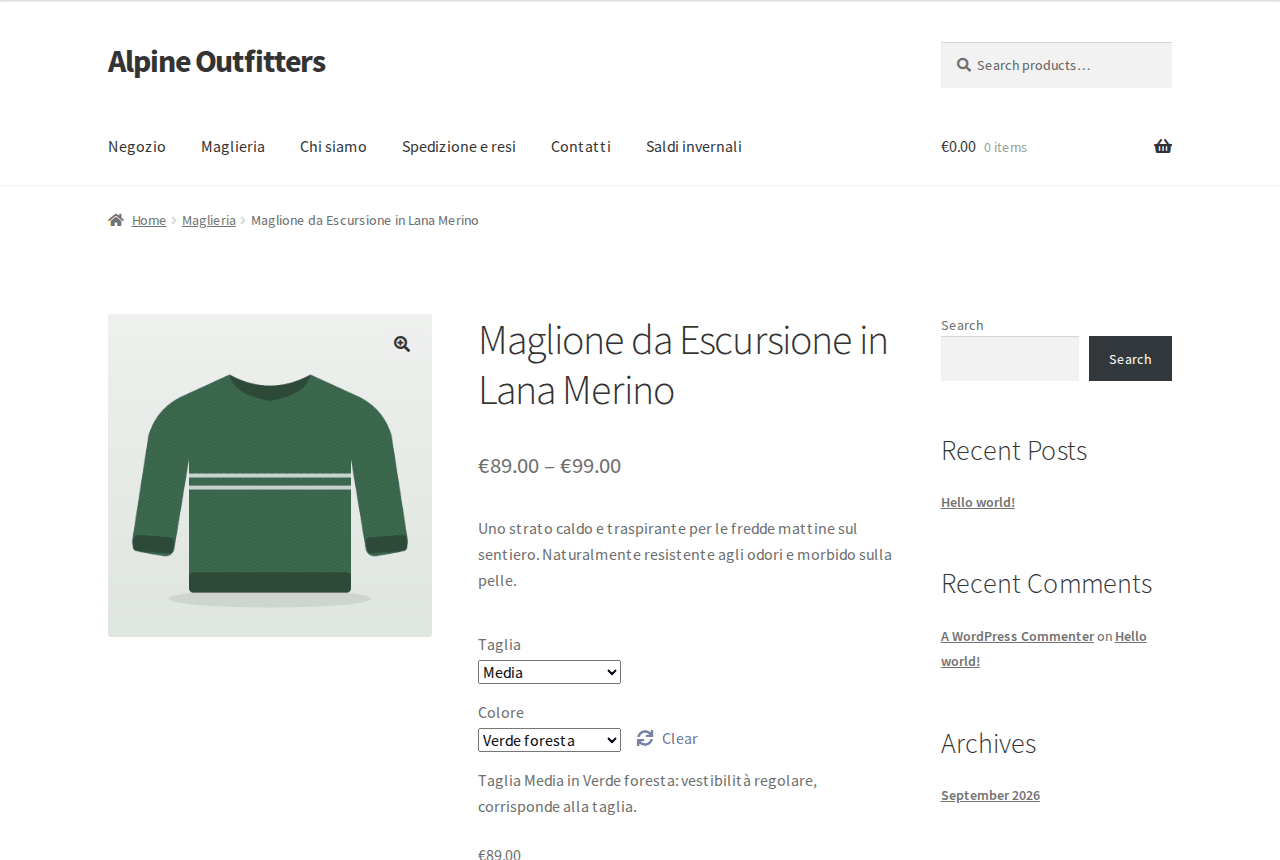Click the Recent Posts heading
This screenshot has height=860, width=1280.
(x=1014, y=450)
